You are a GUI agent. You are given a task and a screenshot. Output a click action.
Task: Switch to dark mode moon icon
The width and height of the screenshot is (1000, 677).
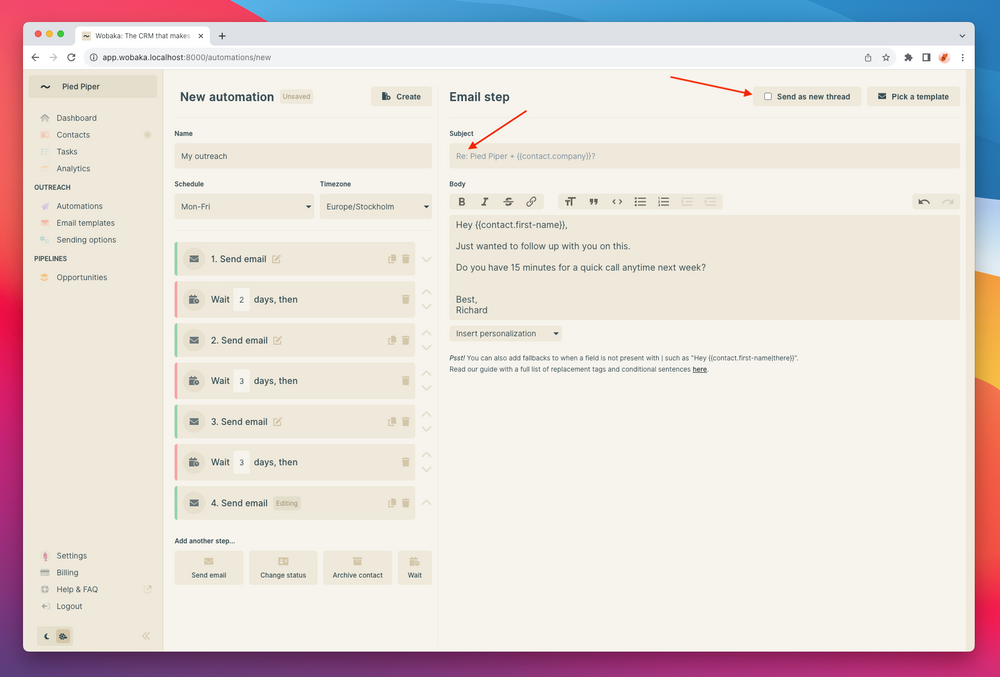point(47,636)
